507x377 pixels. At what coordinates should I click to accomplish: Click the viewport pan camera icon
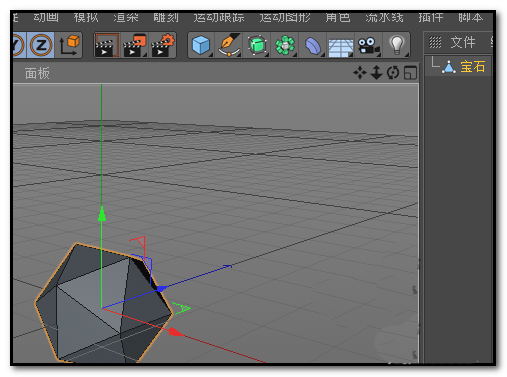click(x=360, y=72)
